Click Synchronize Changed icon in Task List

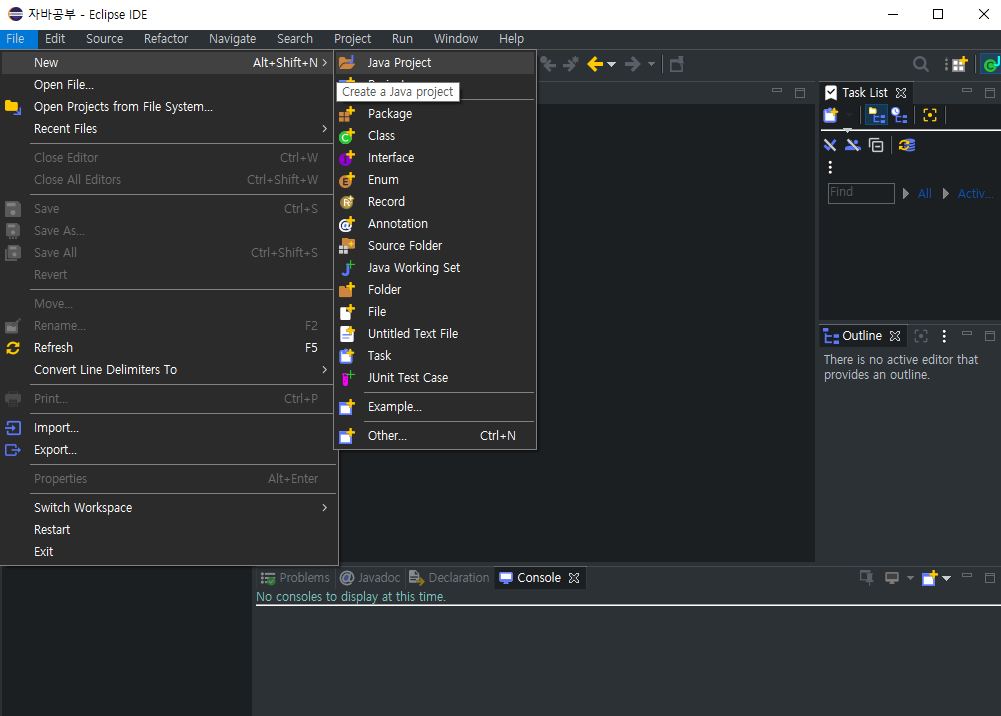coord(907,145)
